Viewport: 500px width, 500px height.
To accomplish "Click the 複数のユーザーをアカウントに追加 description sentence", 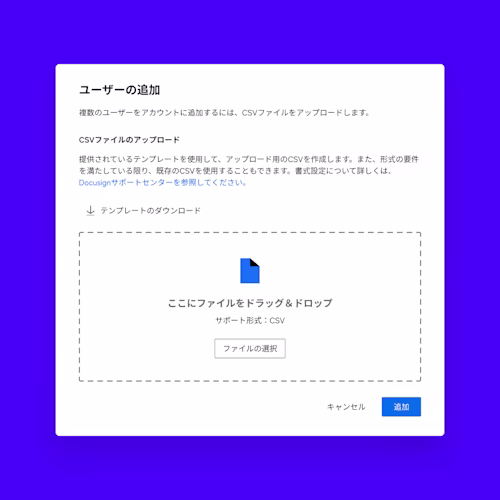I will click(224, 113).
